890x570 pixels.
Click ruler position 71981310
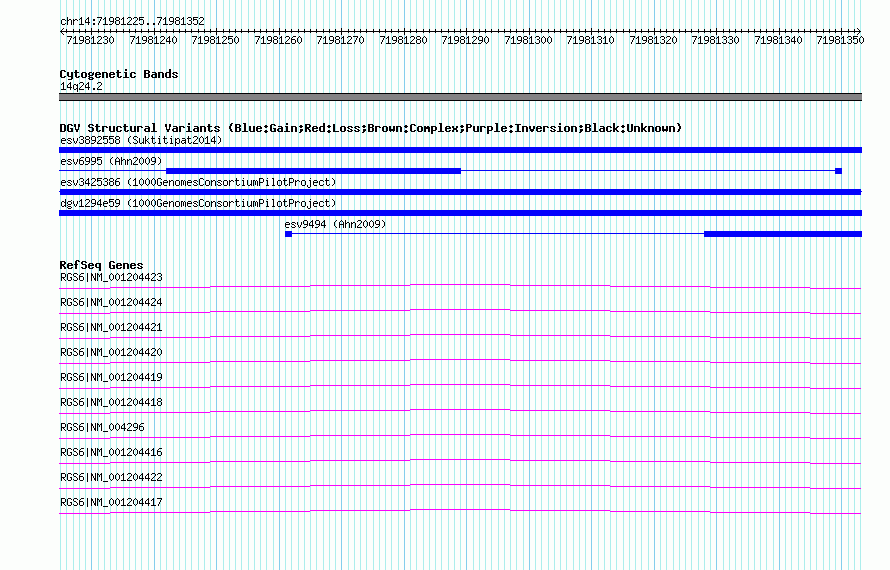[590, 40]
